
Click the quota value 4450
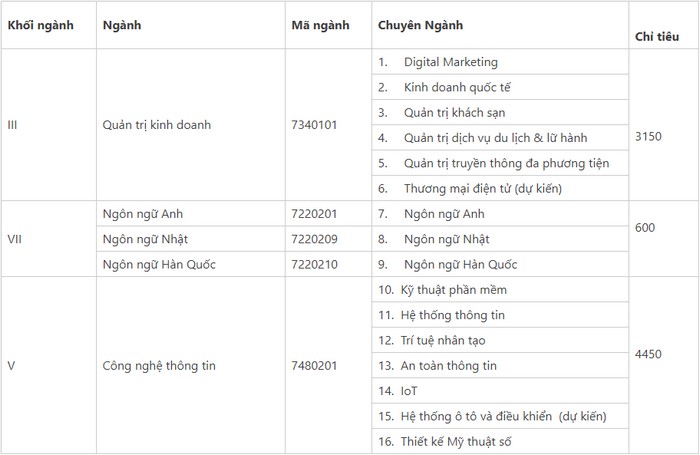pos(648,354)
